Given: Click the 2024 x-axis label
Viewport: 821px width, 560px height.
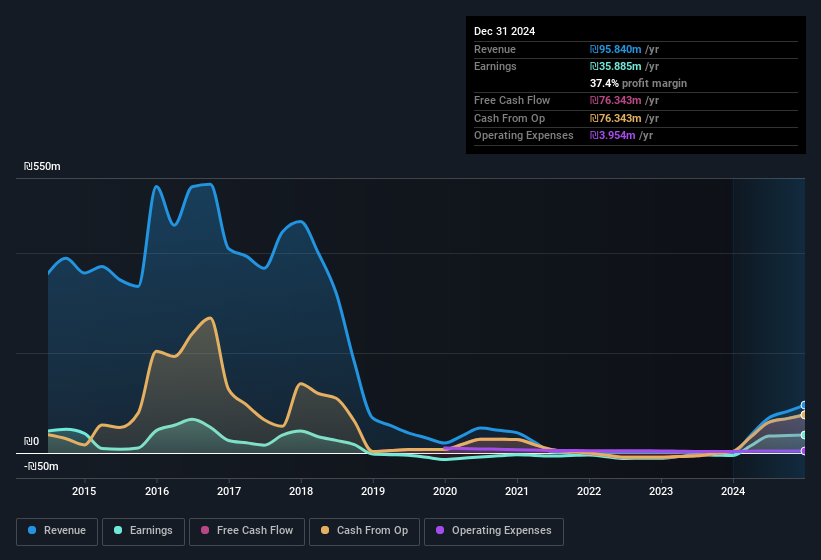Looking at the screenshot, I should (x=733, y=491).
